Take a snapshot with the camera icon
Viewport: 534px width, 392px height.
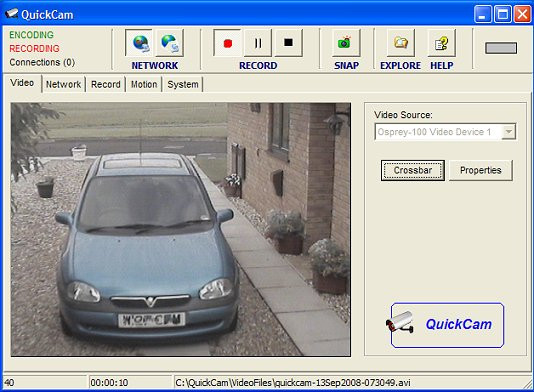point(345,43)
